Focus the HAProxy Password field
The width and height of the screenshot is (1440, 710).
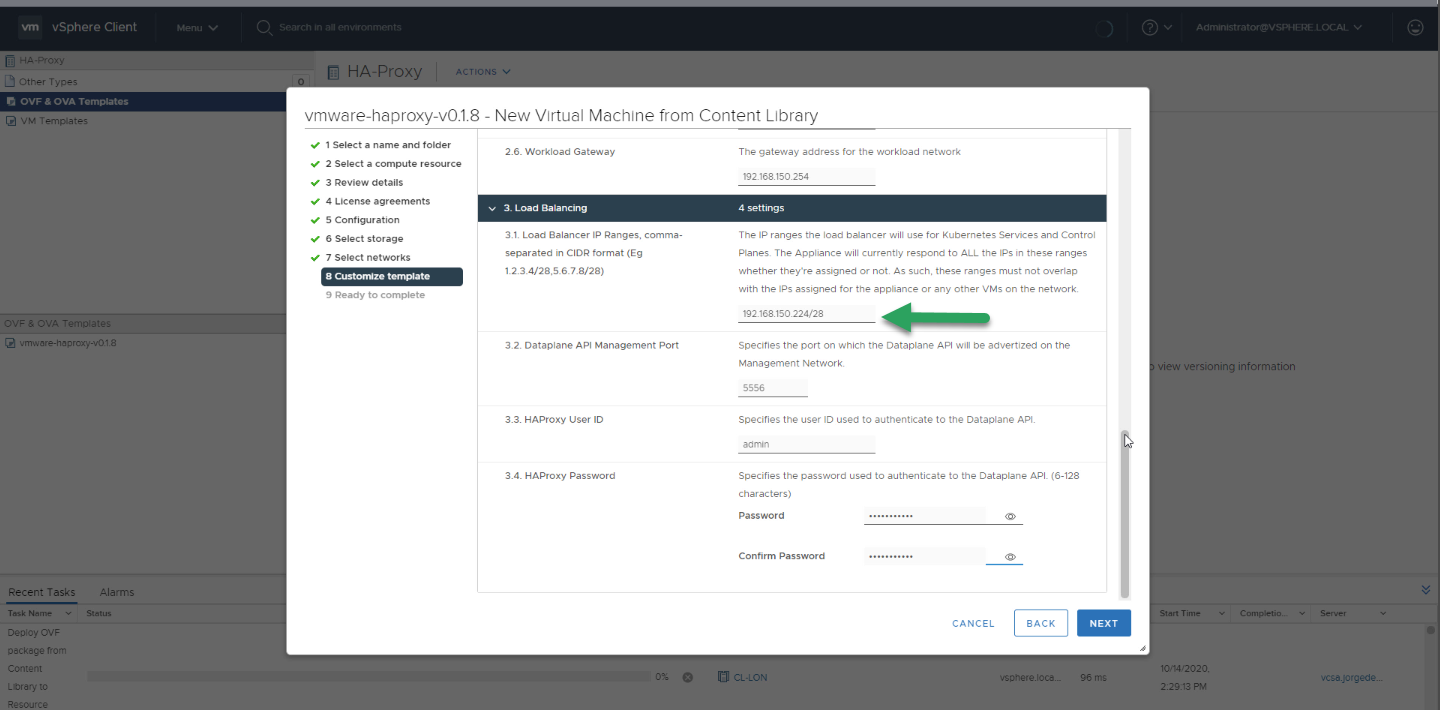click(925, 516)
